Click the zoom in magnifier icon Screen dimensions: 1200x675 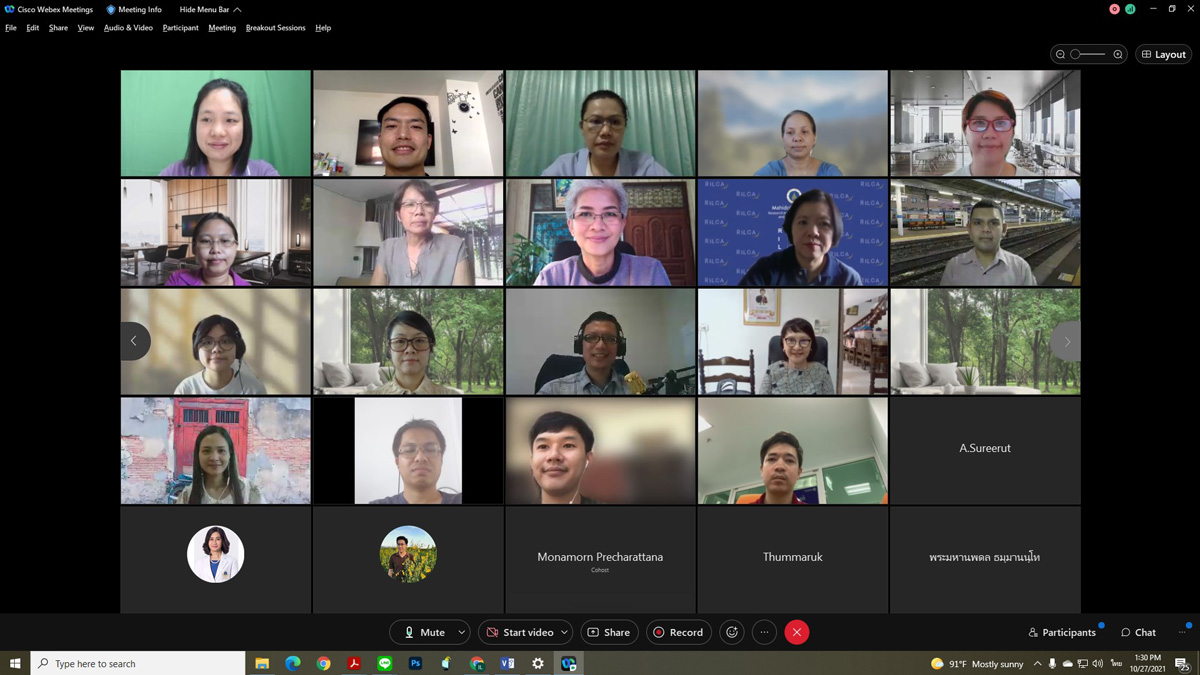tap(1118, 54)
